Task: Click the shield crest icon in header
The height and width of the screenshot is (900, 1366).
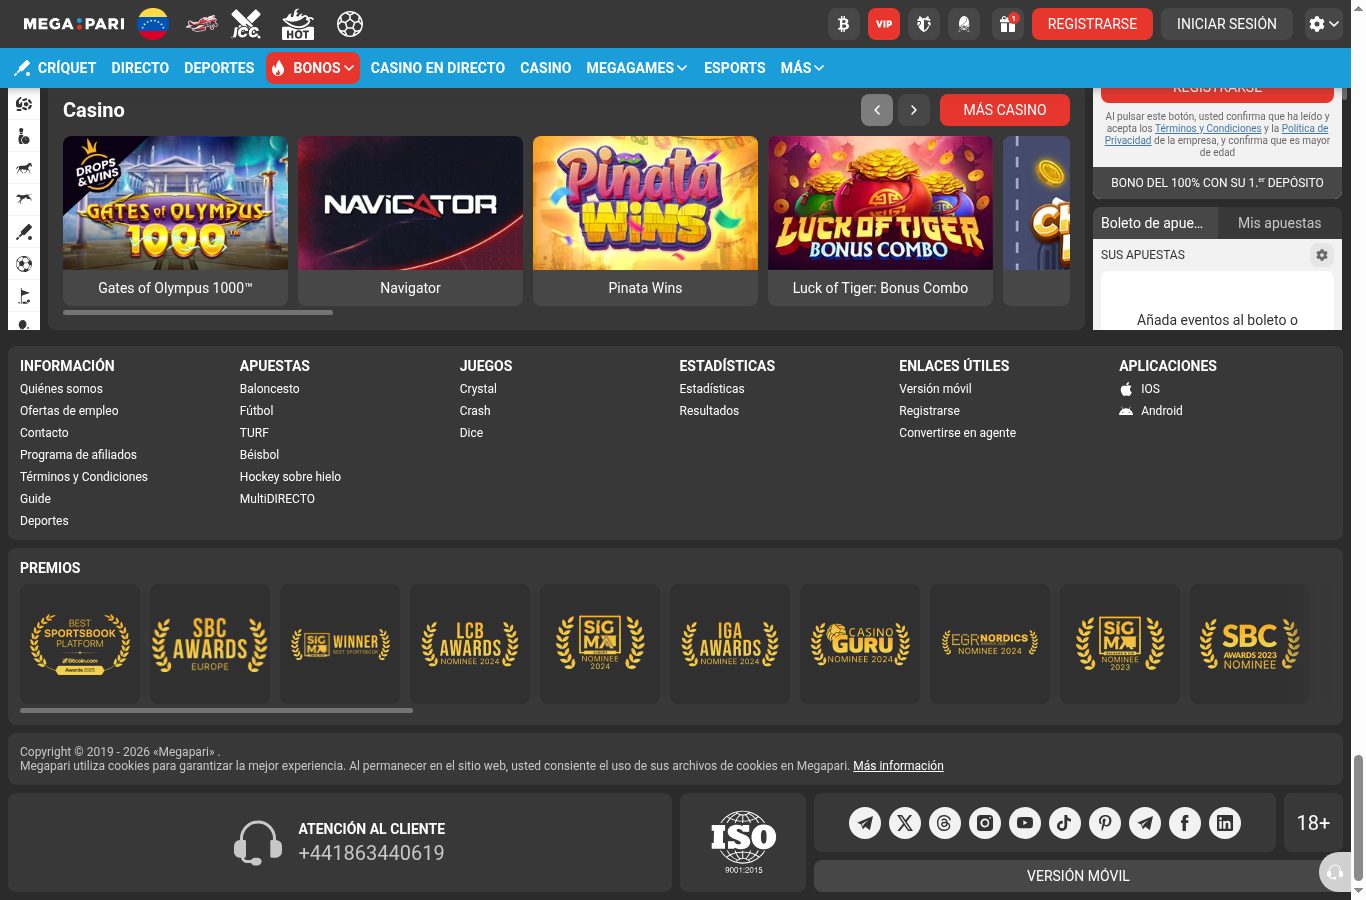Action: [924, 24]
